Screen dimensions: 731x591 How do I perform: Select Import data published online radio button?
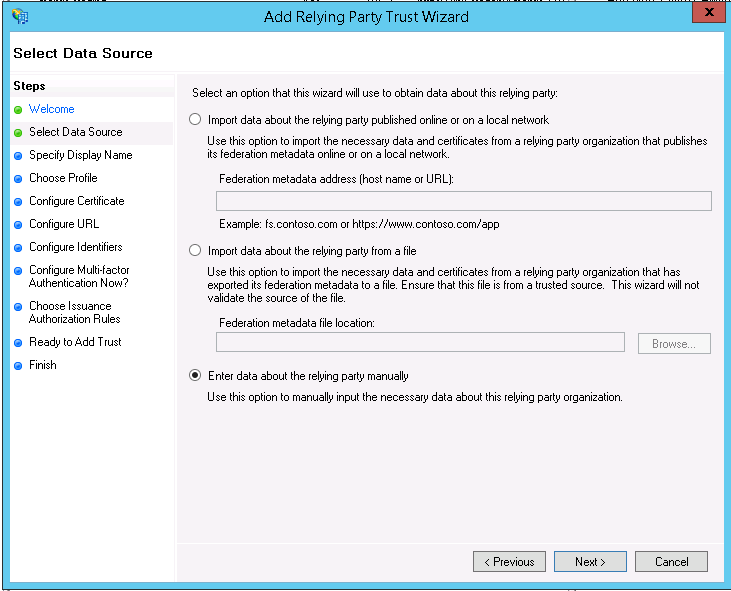click(195, 119)
